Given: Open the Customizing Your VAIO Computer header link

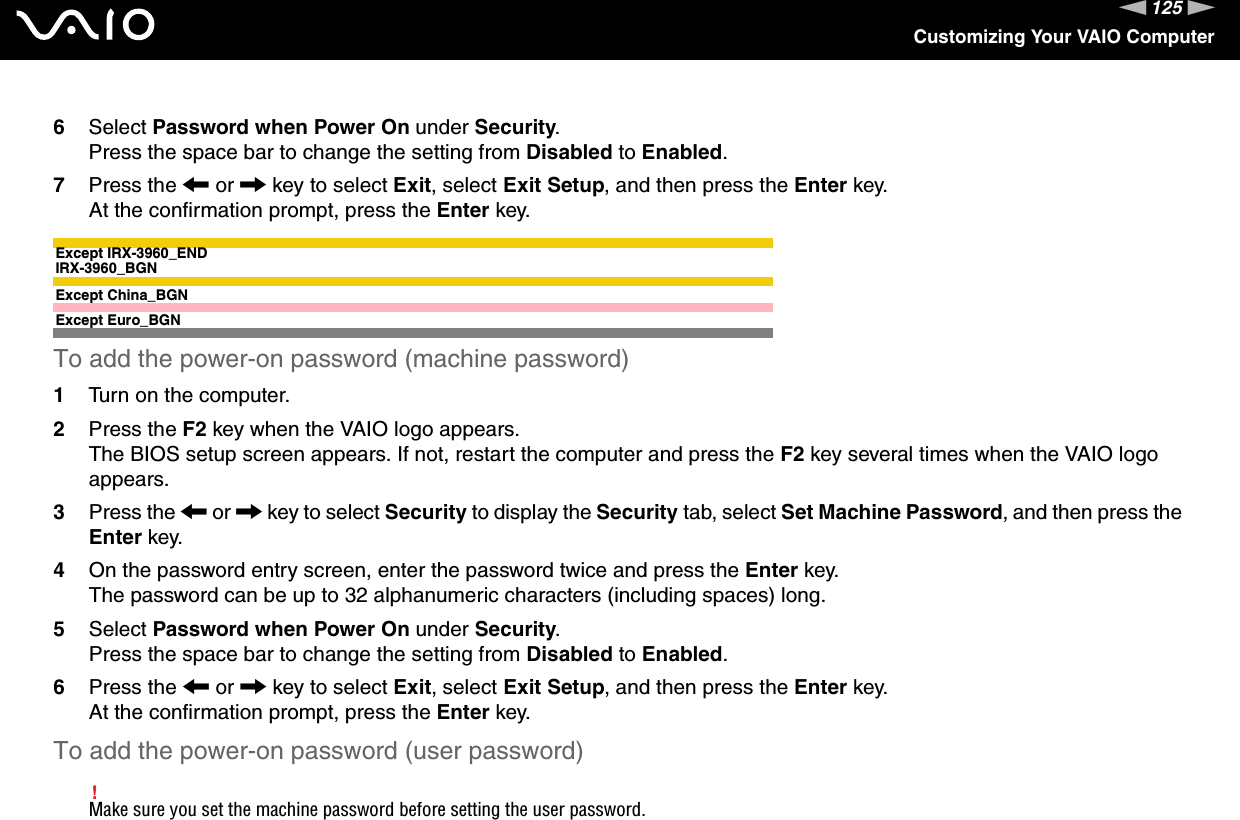Looking at the screenshot, I should (1063, 37).
